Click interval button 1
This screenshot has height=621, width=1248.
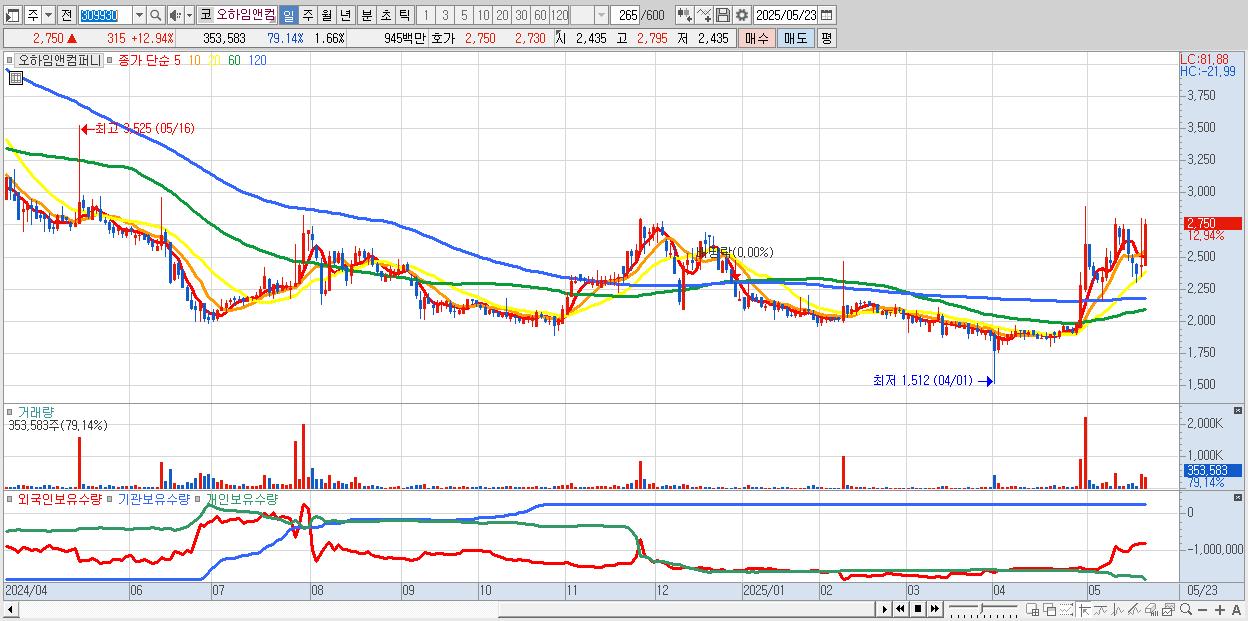425,15
